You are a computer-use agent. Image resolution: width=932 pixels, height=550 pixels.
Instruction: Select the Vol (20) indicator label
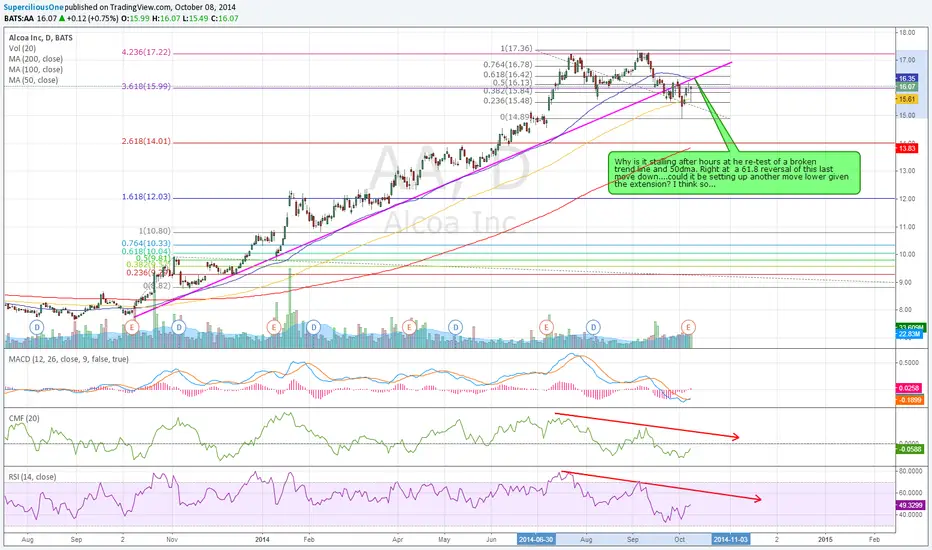tap(22, 48)
